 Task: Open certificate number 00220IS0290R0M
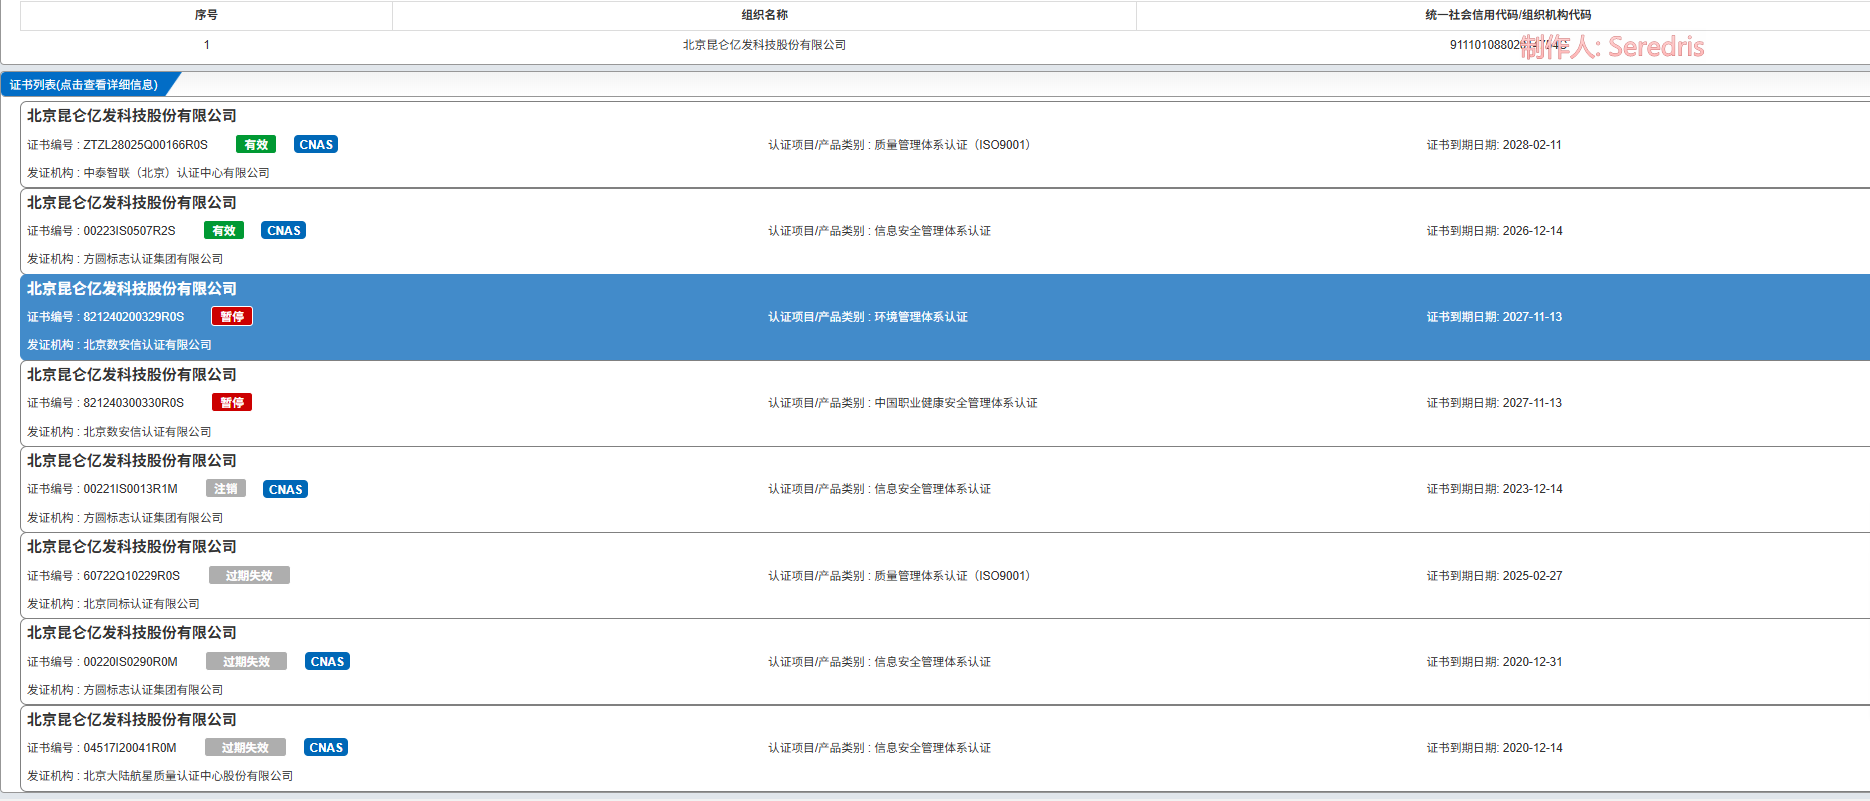130,662
